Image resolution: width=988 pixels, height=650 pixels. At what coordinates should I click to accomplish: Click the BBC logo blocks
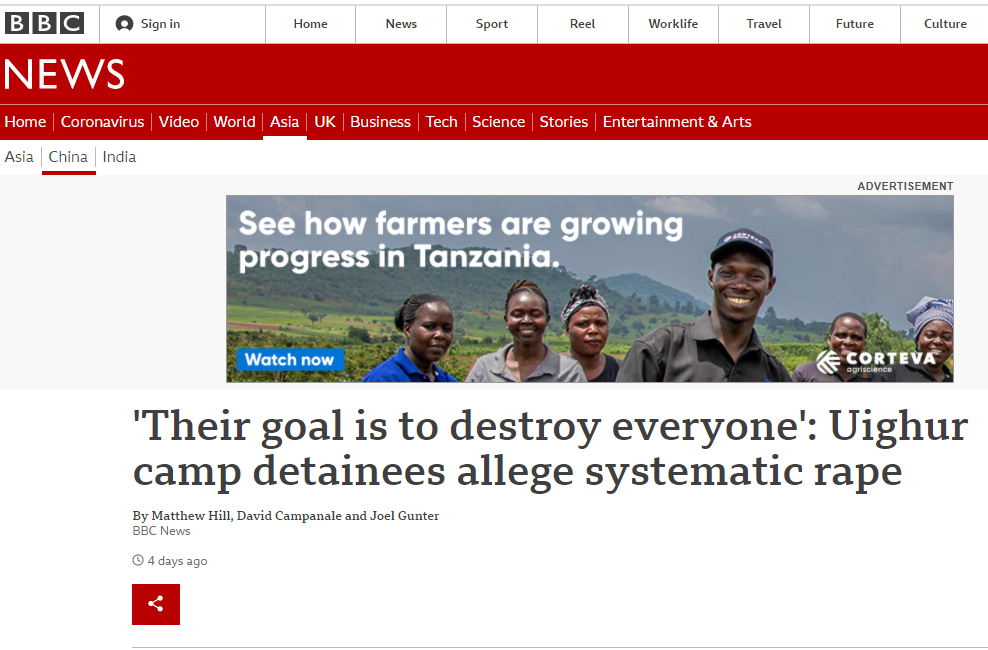tap(44, 23)
